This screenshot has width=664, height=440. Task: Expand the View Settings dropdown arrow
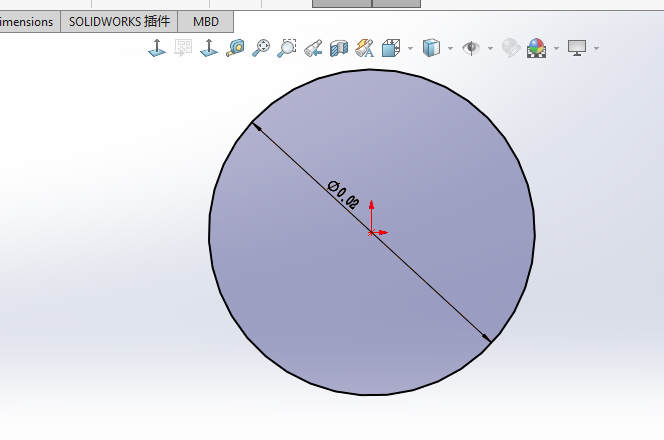pos(596,48)
